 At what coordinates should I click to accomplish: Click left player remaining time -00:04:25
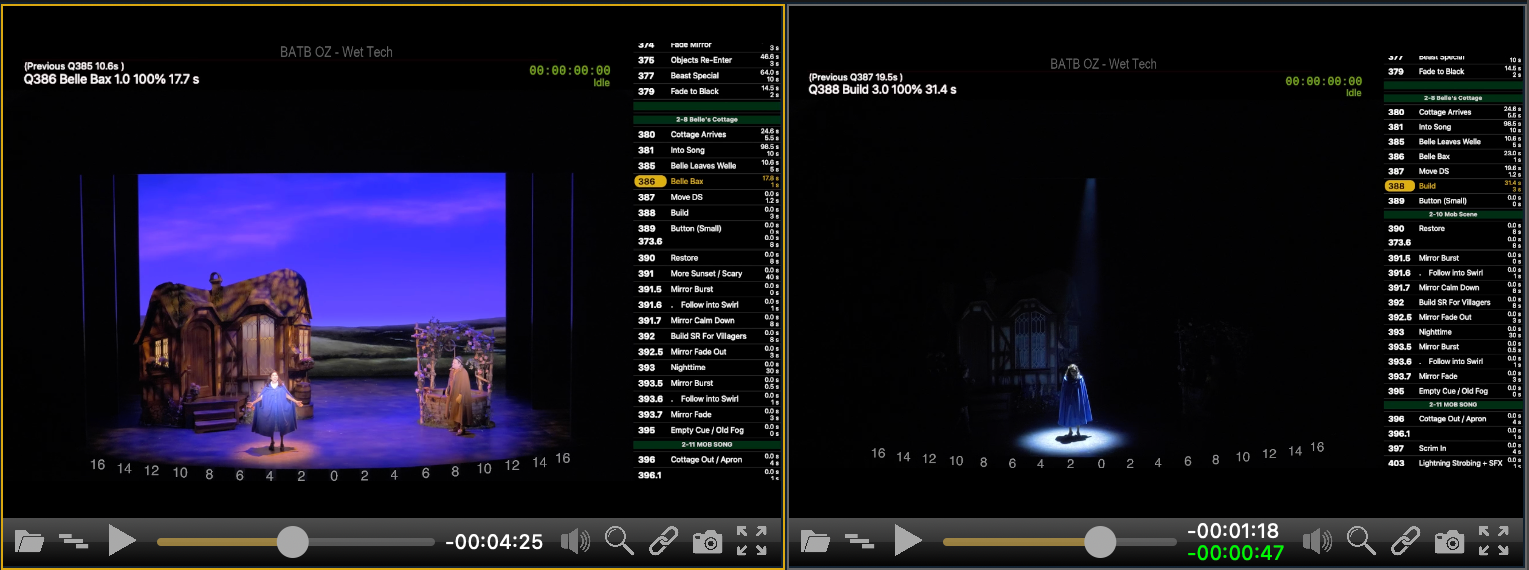pos(494,542)
